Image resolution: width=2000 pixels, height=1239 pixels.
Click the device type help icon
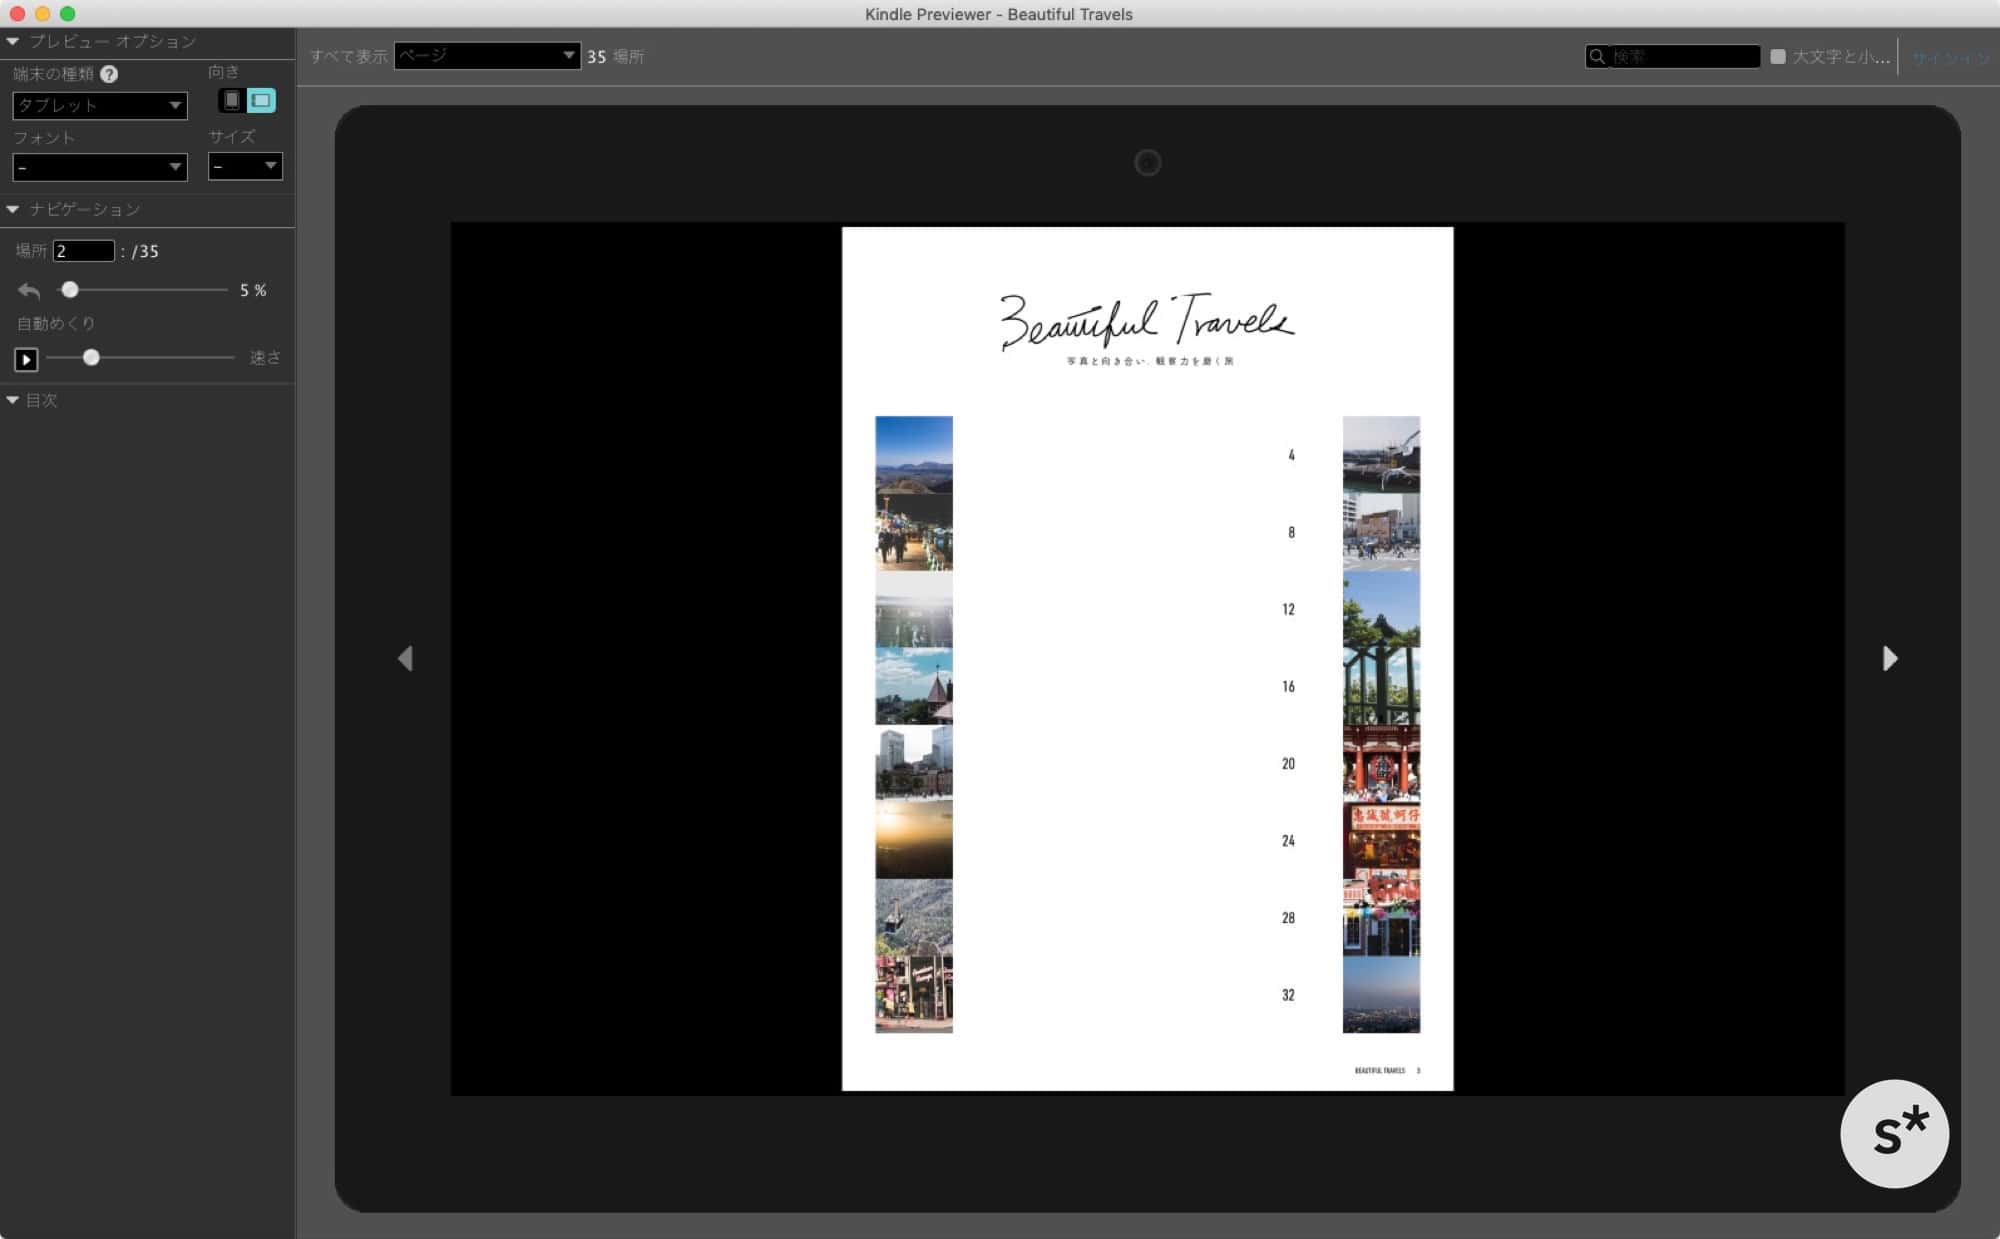click(109, 74)
